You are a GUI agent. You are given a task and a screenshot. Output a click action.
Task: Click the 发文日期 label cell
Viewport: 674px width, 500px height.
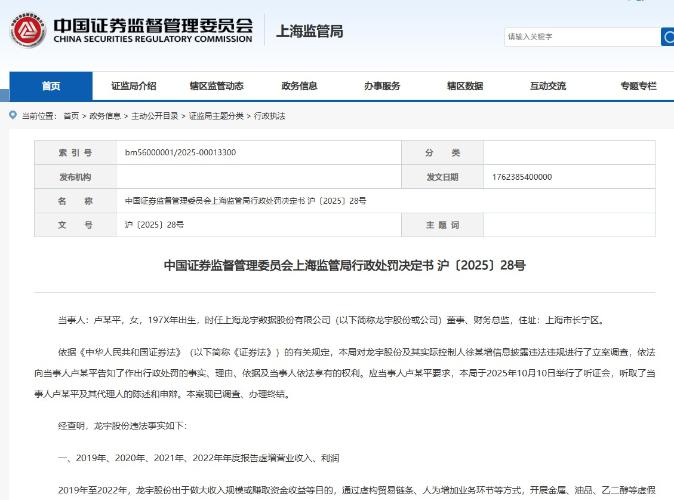[442, 177]
